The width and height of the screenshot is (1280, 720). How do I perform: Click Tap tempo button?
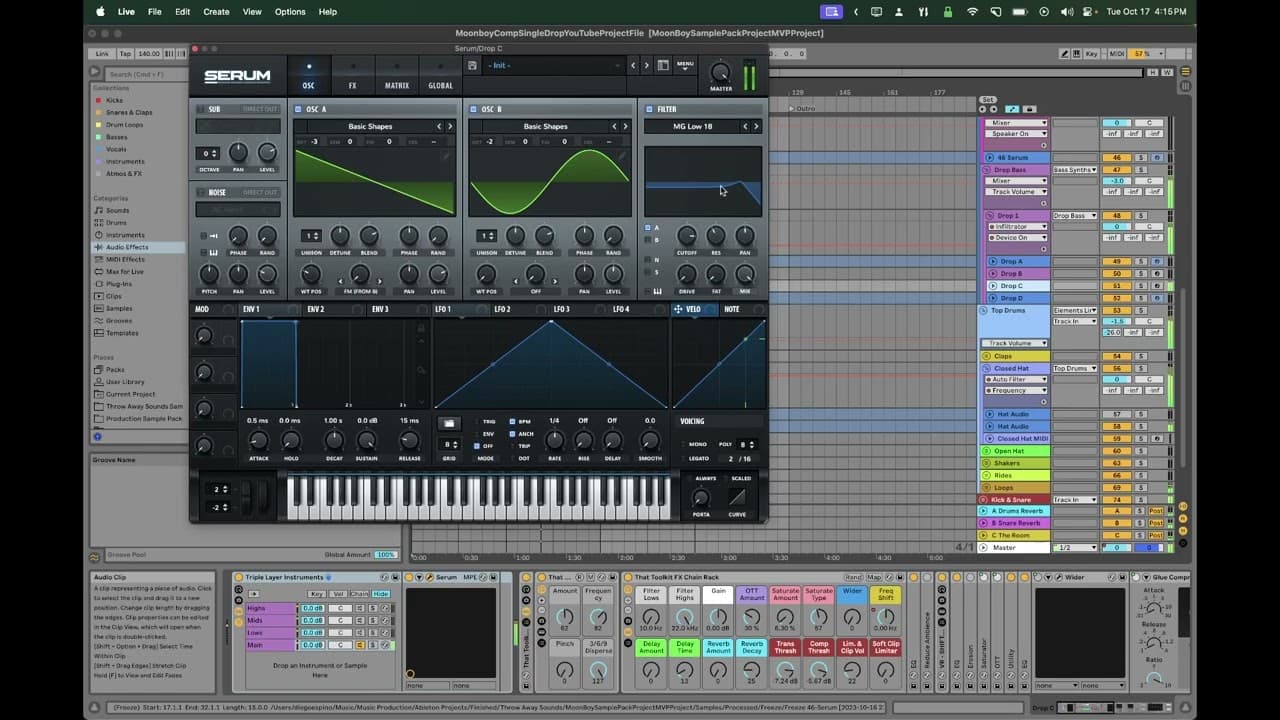pos(125,53)
